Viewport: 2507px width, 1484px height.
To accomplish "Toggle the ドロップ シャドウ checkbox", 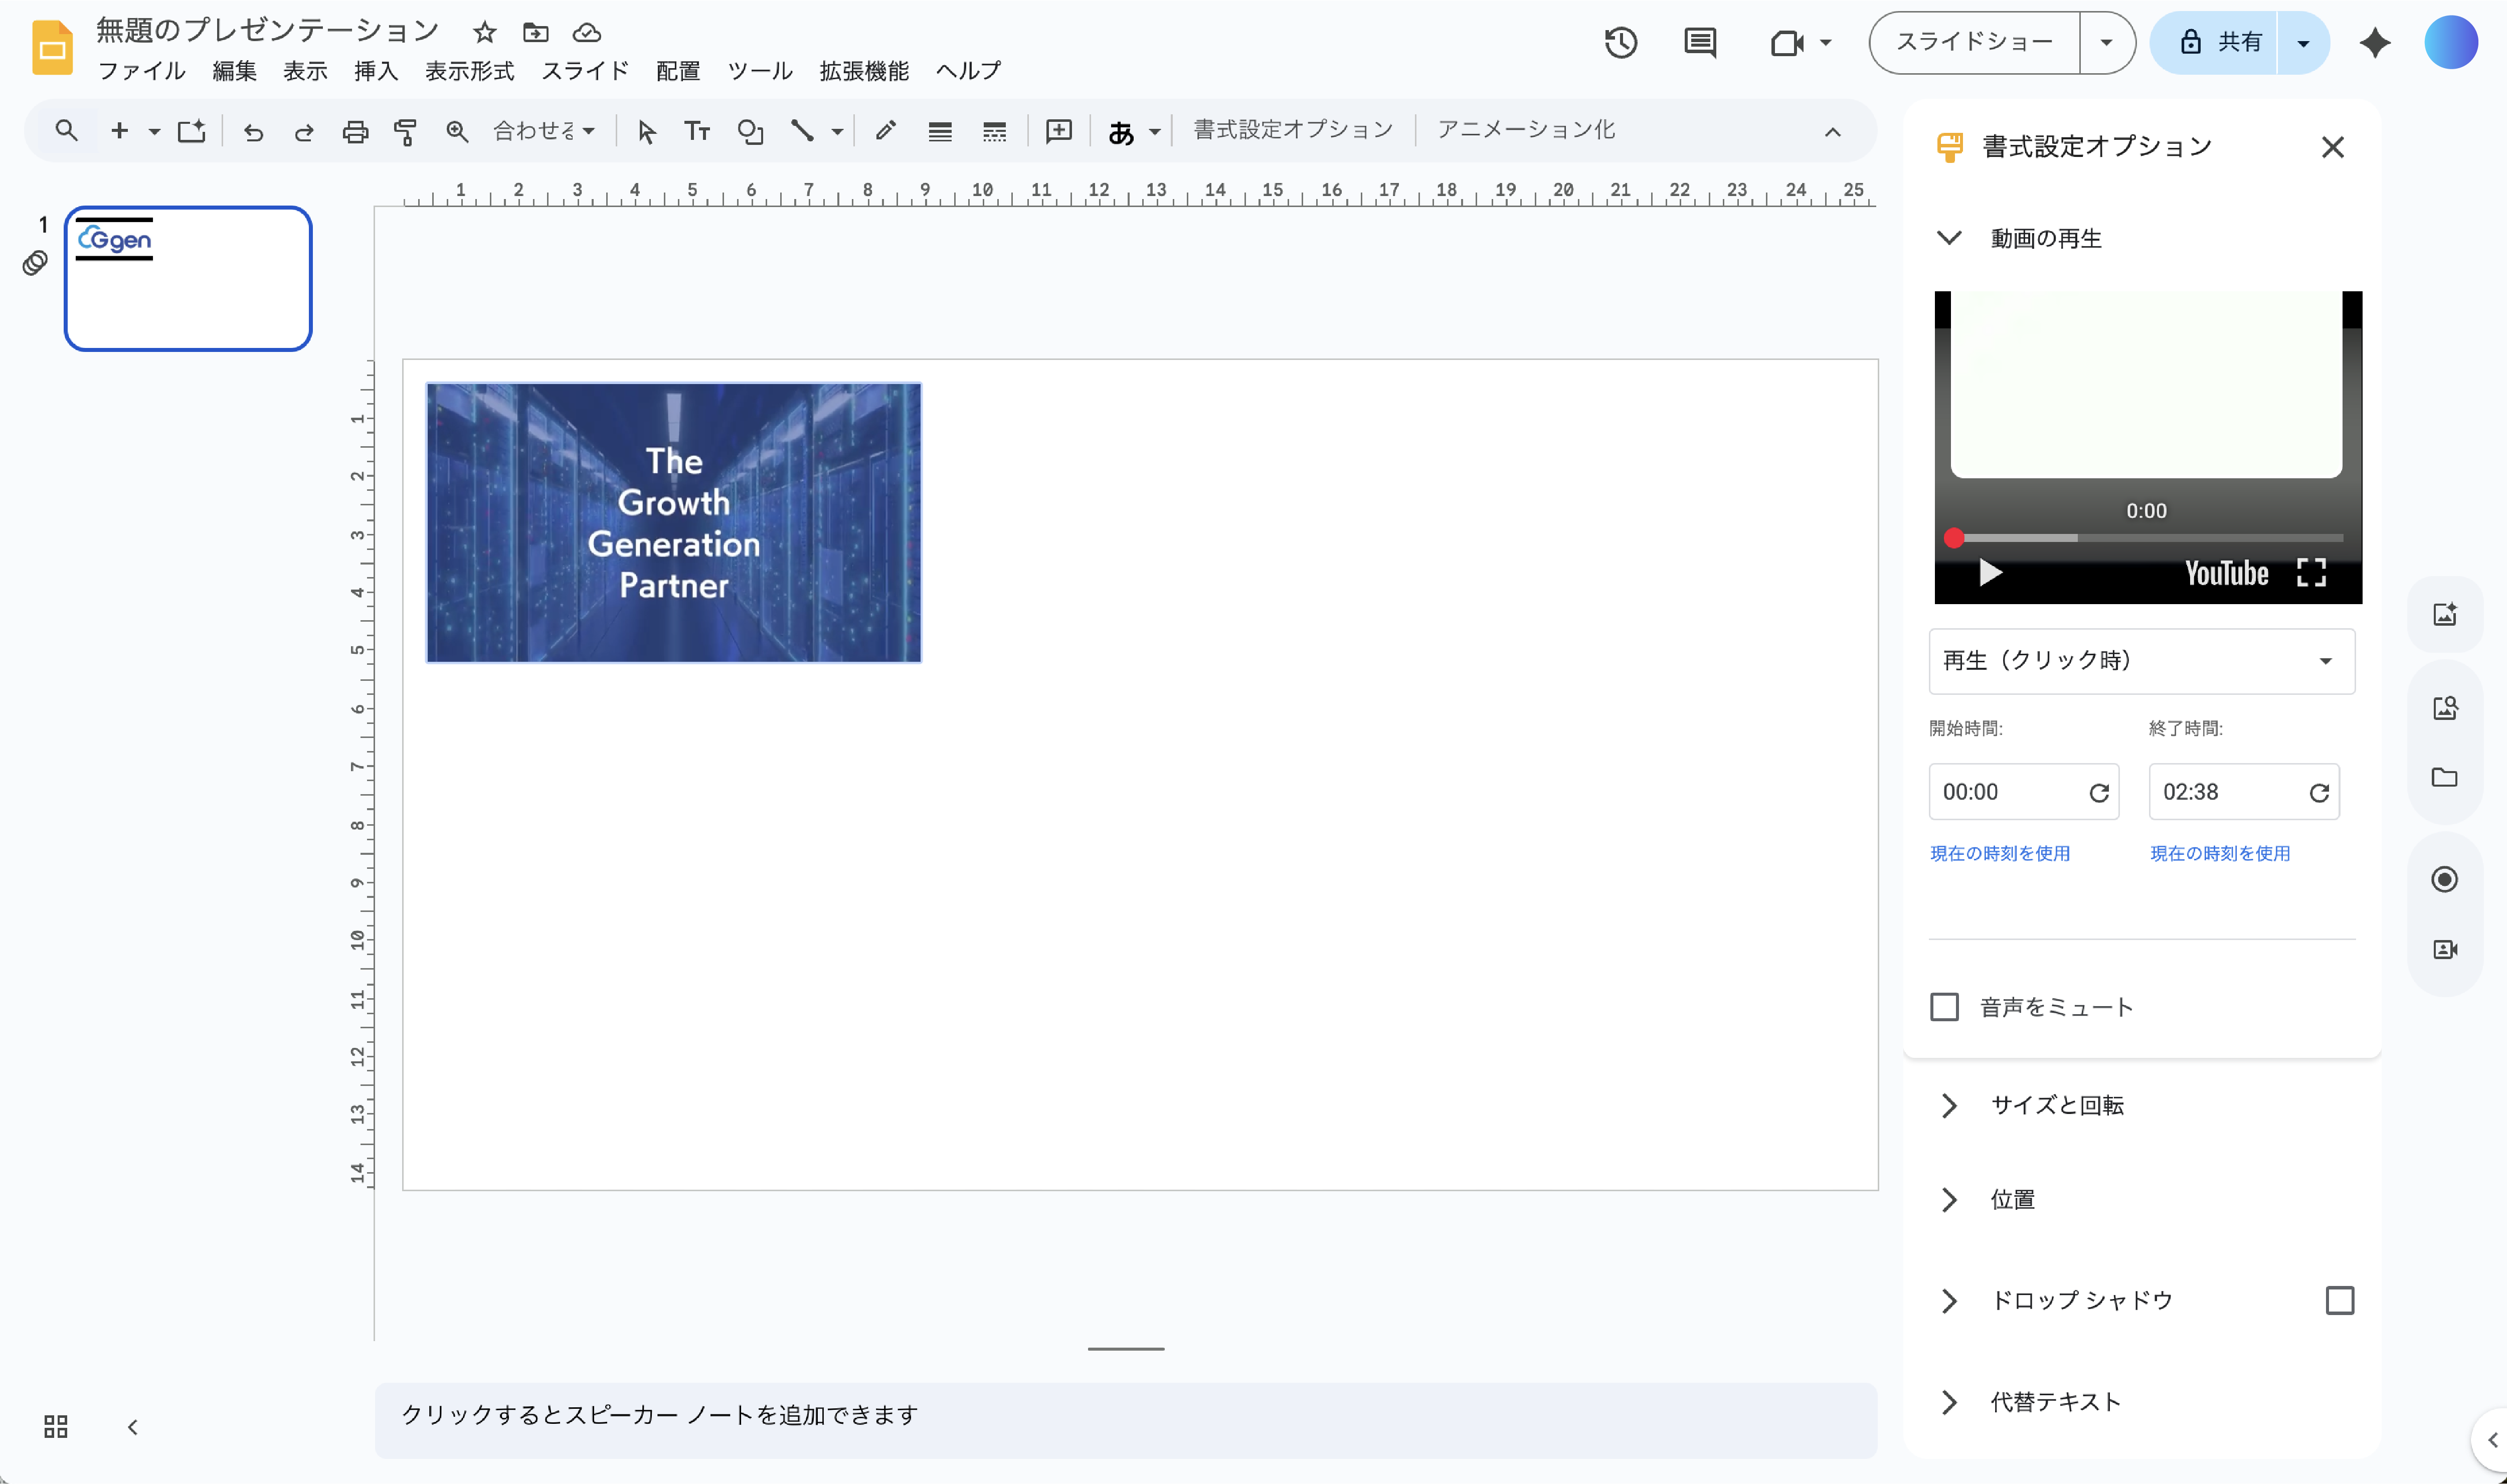I will click(x=2339, y=1300).
